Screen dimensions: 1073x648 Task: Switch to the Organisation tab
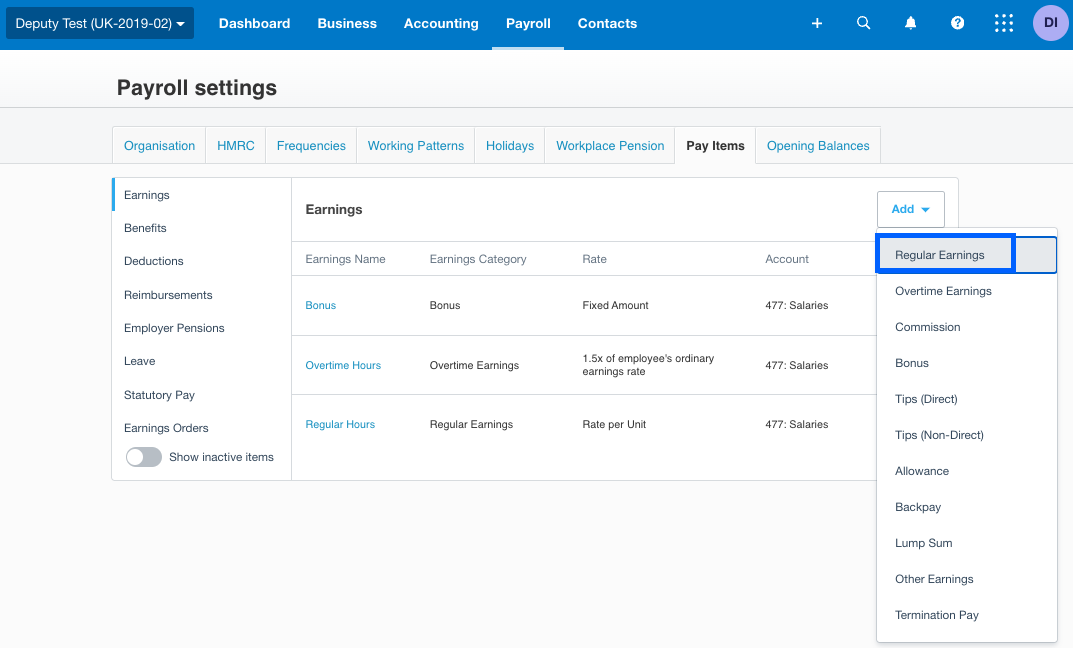[x=159, y=146]
